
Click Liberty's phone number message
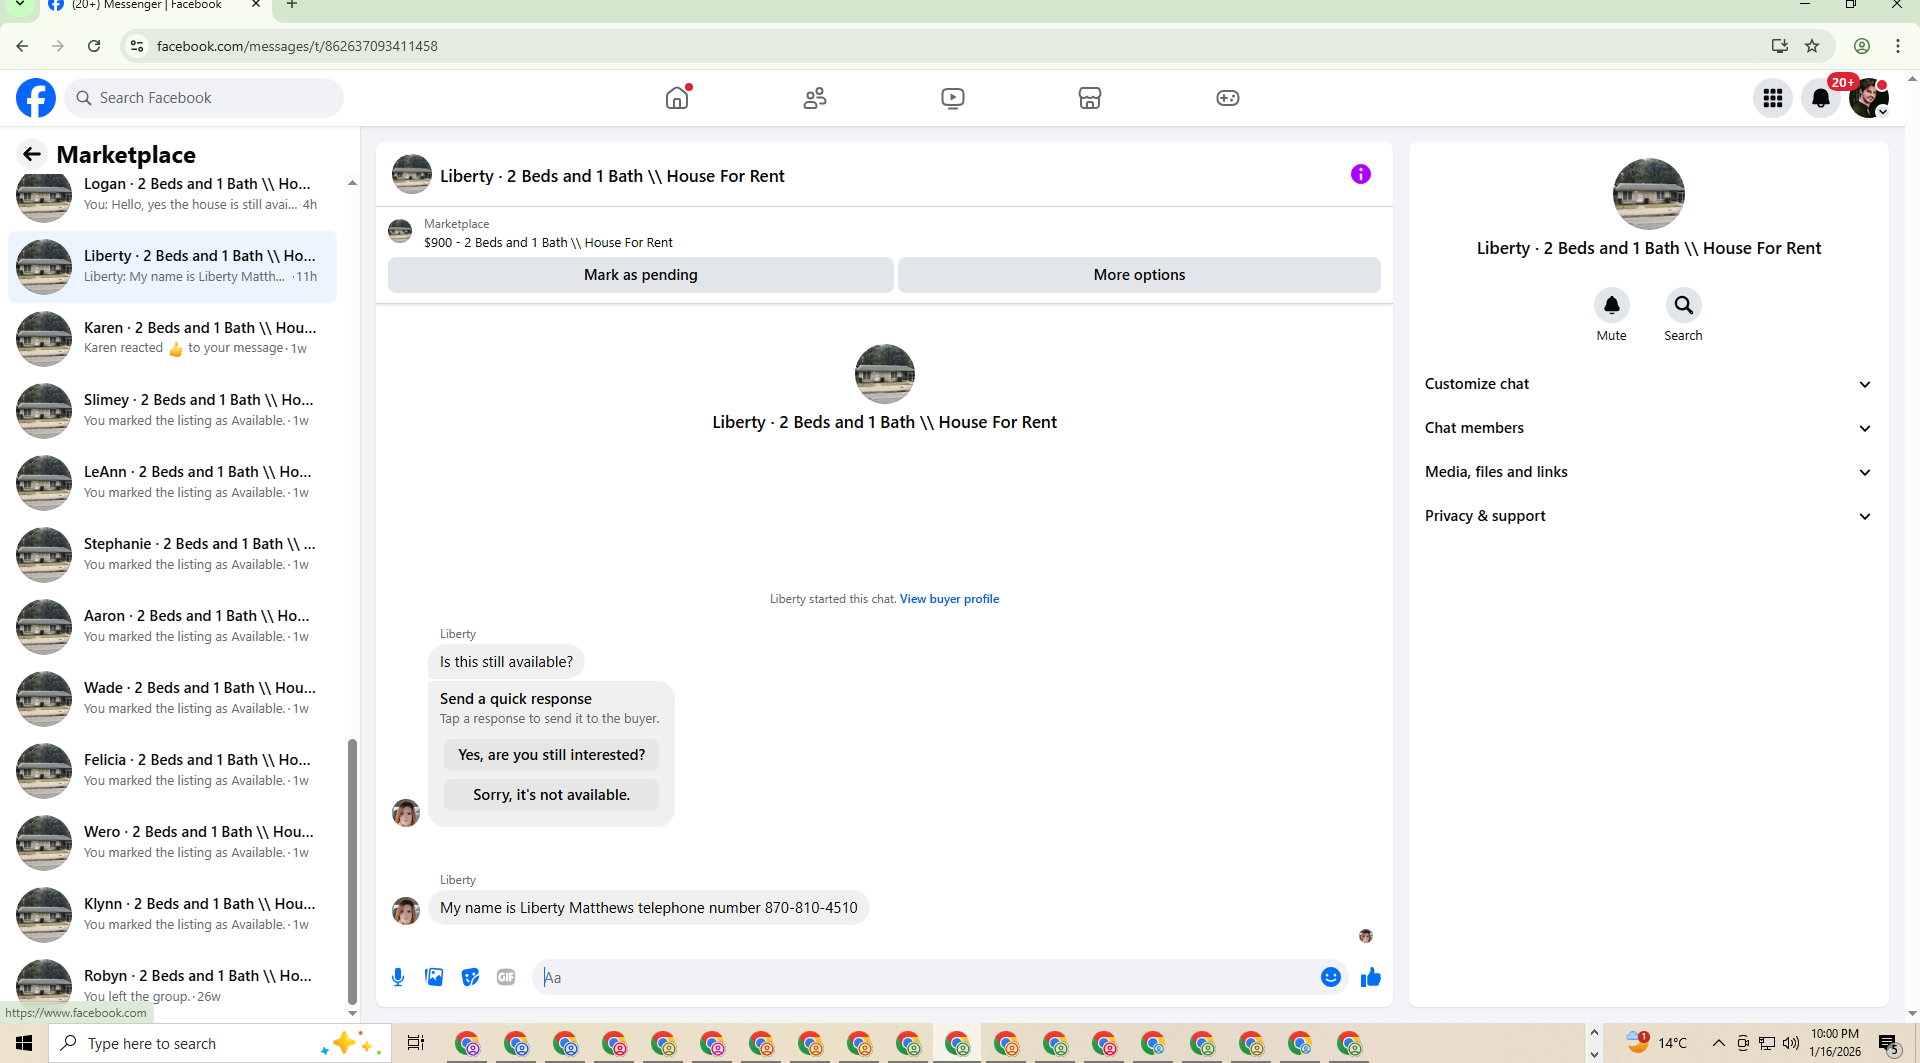[648, 908]
